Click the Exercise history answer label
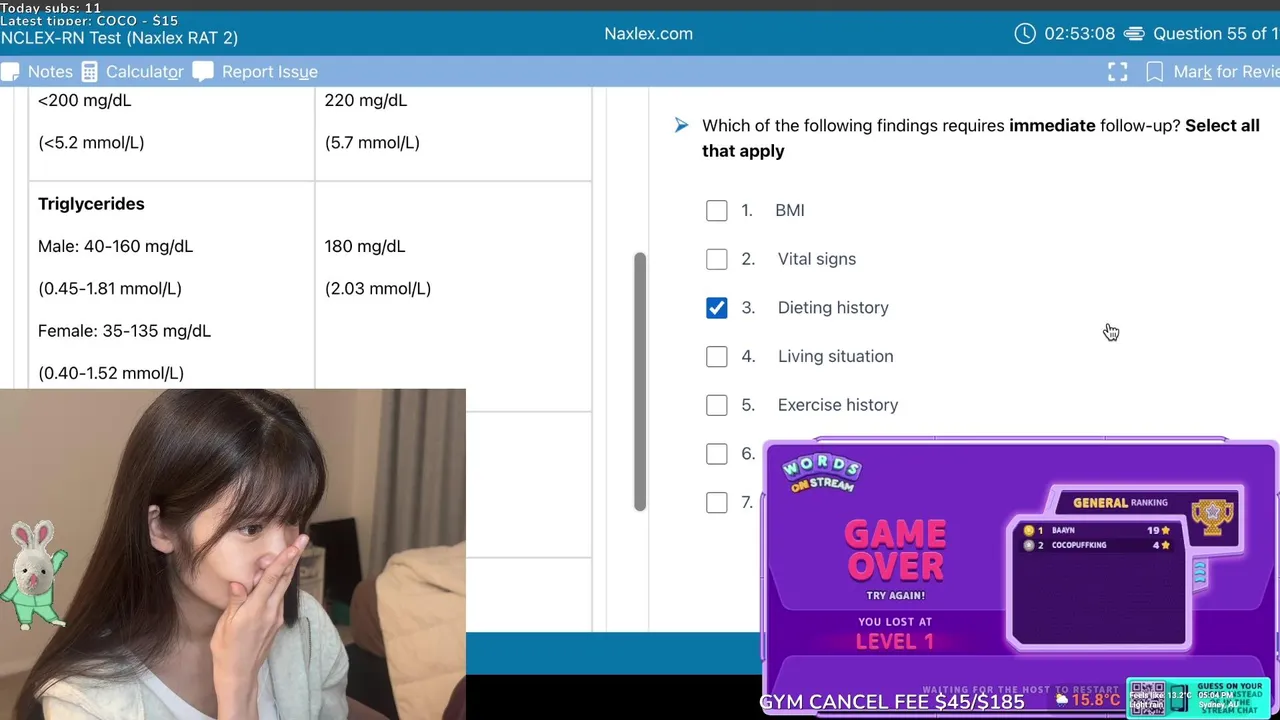Viewport: 1280px width, 720px height. (x=838, y=405)
